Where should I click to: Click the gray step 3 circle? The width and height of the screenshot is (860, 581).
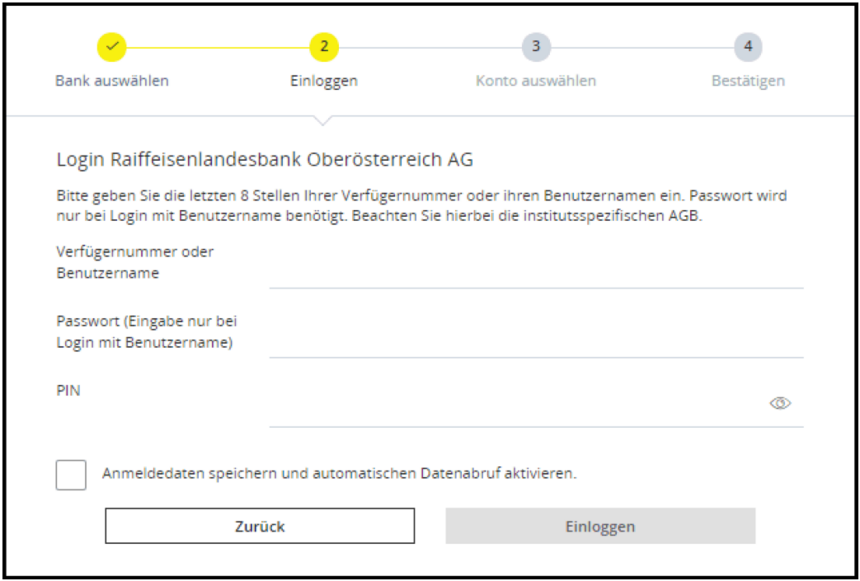536,47
